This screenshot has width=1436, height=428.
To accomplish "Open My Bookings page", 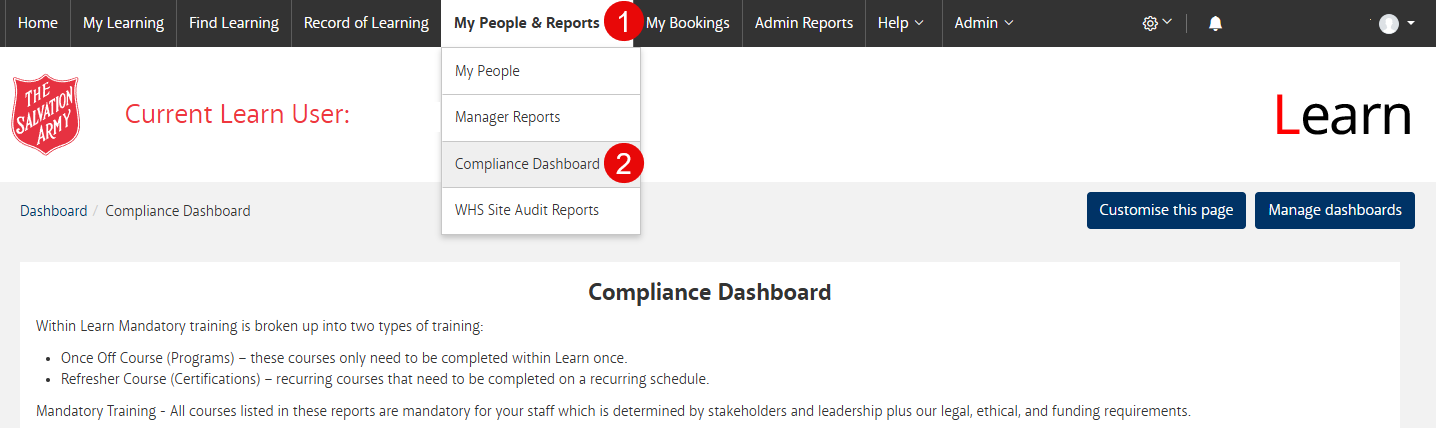I will click(x=688, y=23).
